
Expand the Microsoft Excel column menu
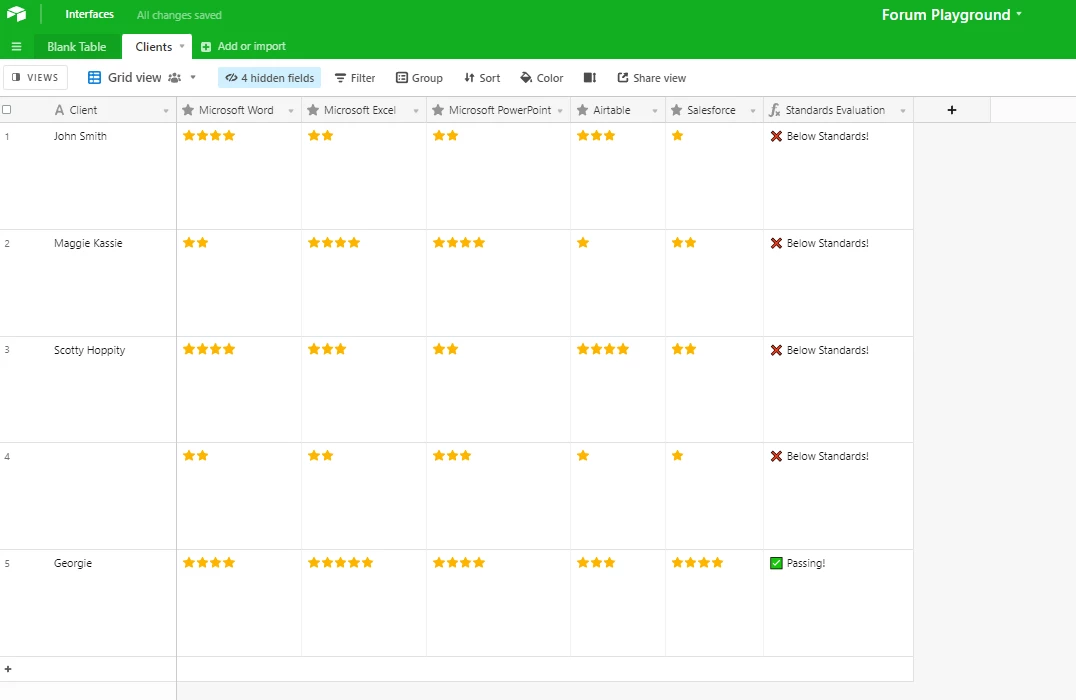click(416, 110)
